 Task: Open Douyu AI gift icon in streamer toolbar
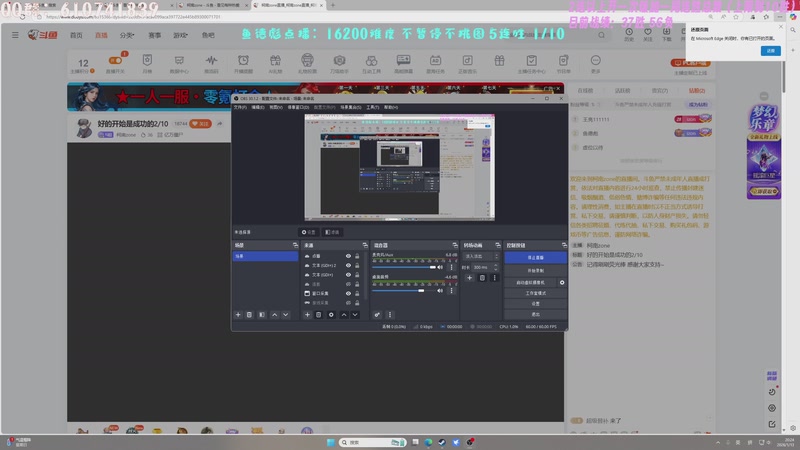[276, 63]
